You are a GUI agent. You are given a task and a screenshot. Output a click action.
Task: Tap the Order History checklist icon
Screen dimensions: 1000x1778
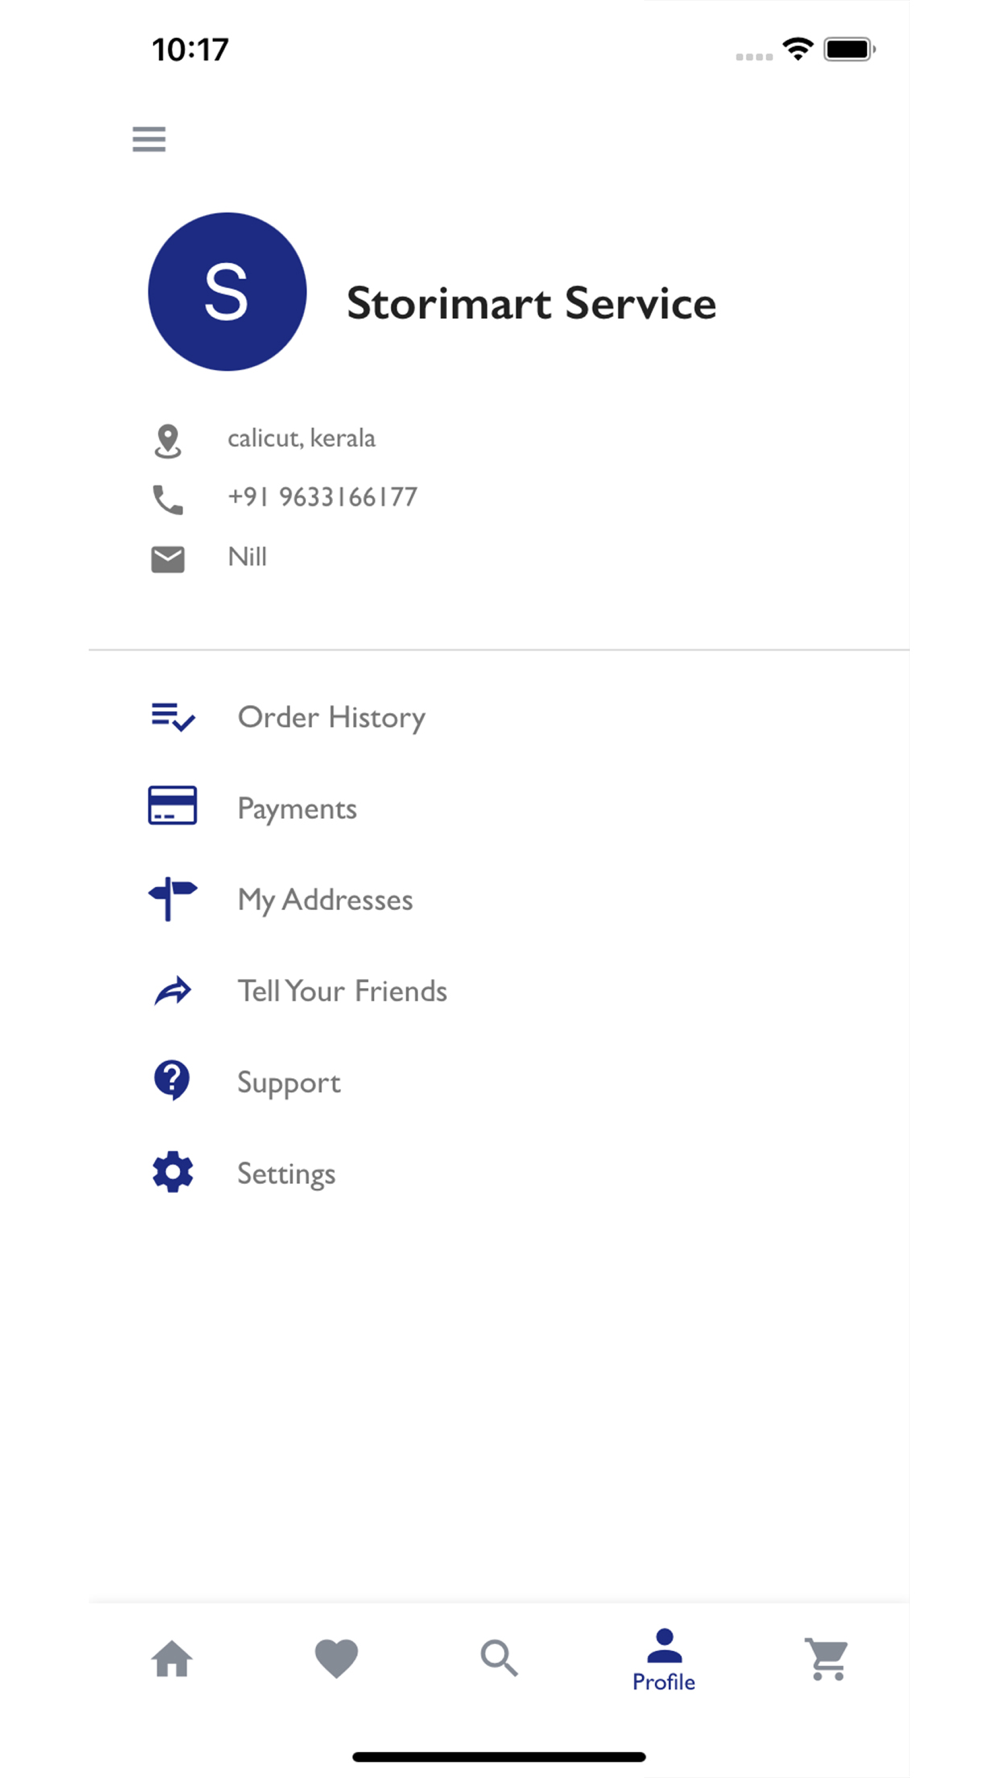click(173, 717)
